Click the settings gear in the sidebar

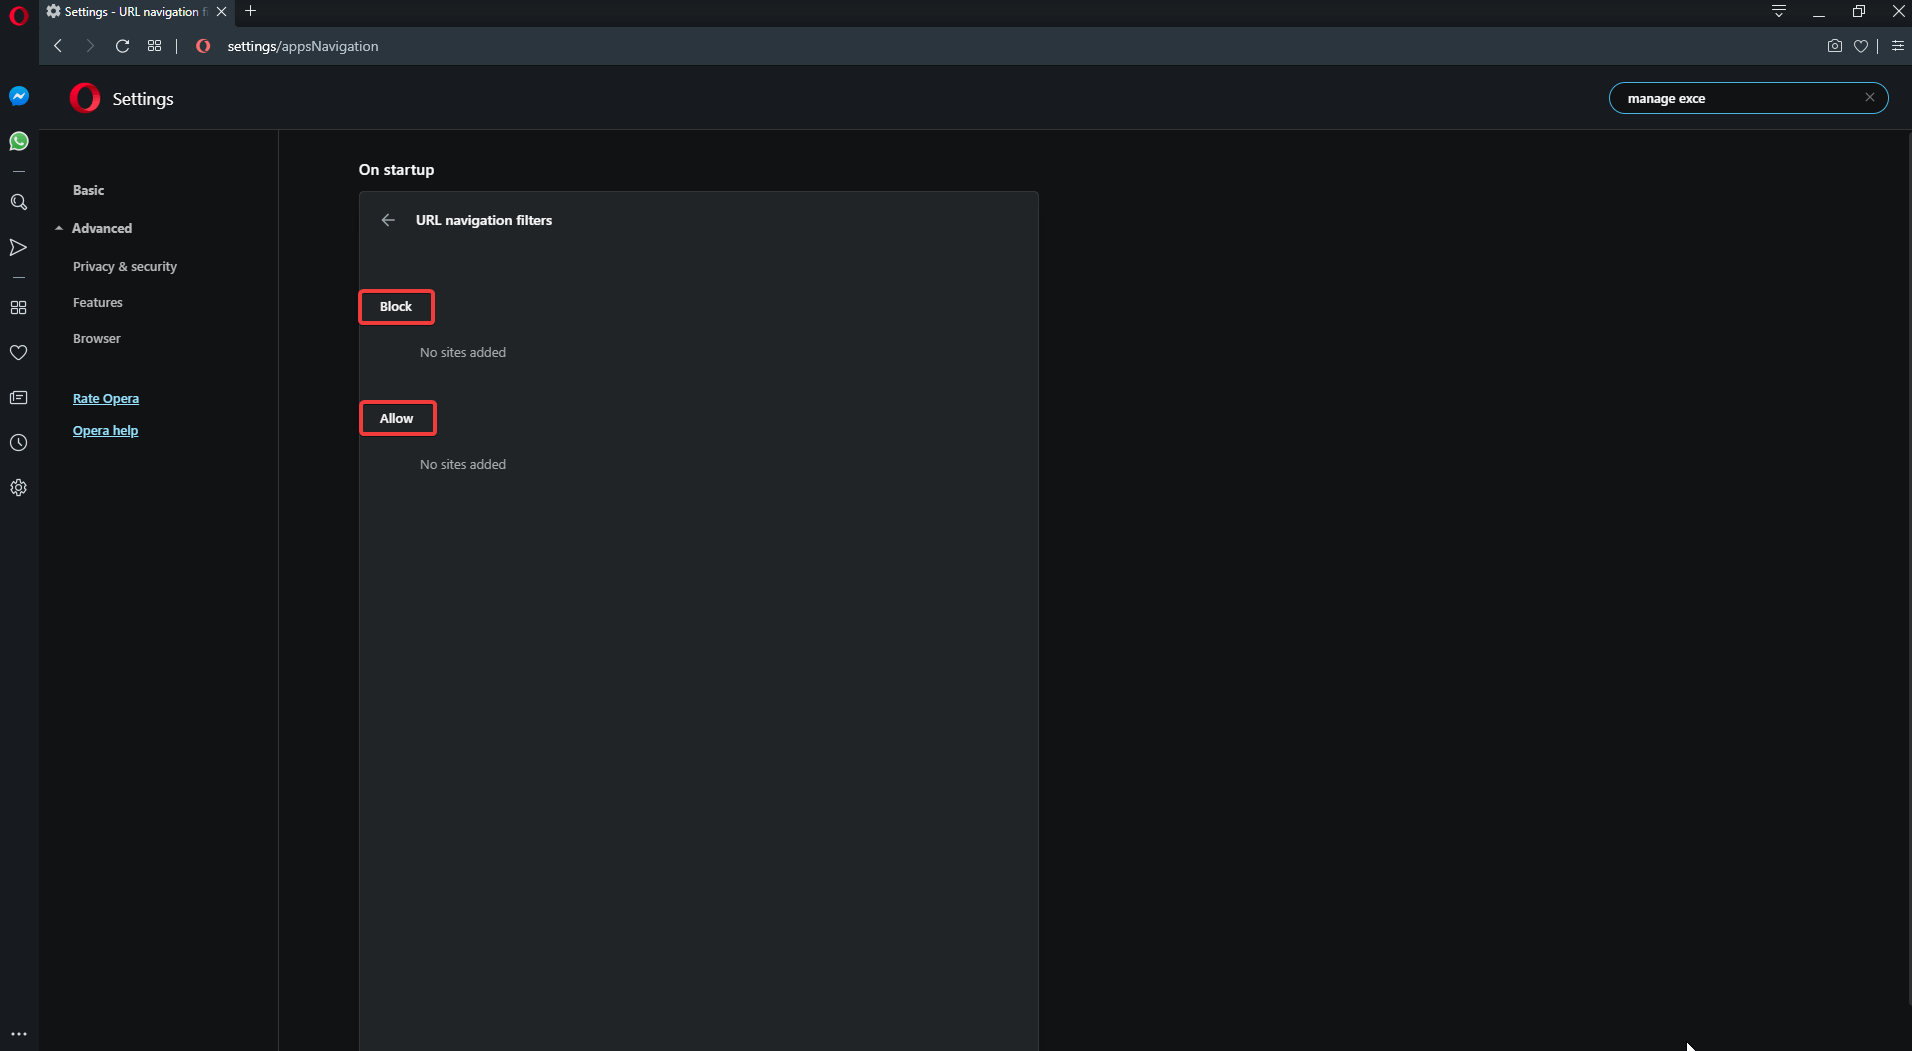coord(18,487)
